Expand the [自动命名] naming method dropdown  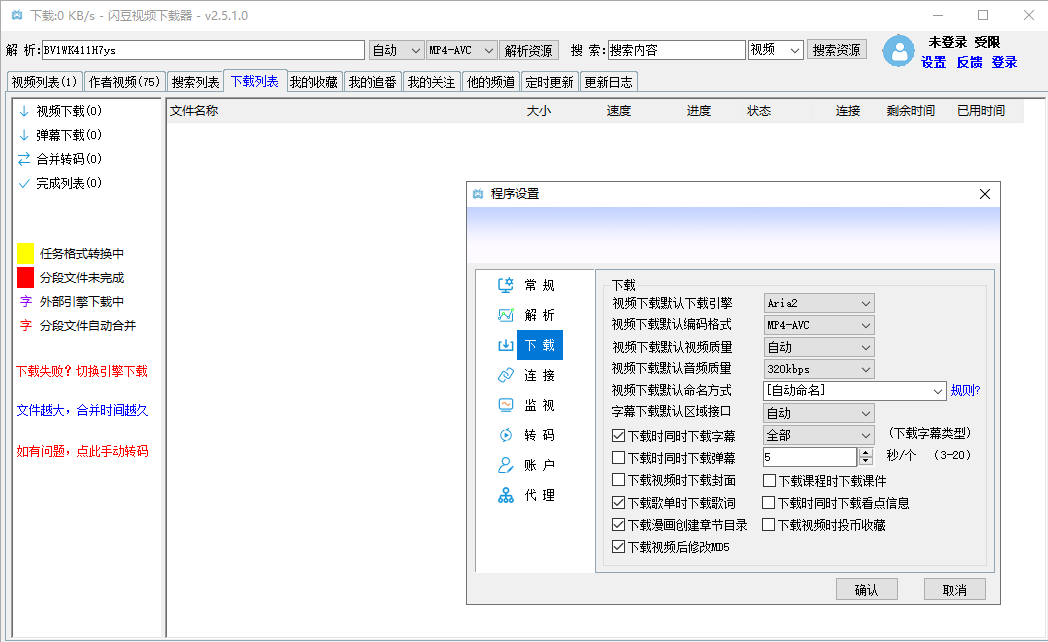[854, 391]
